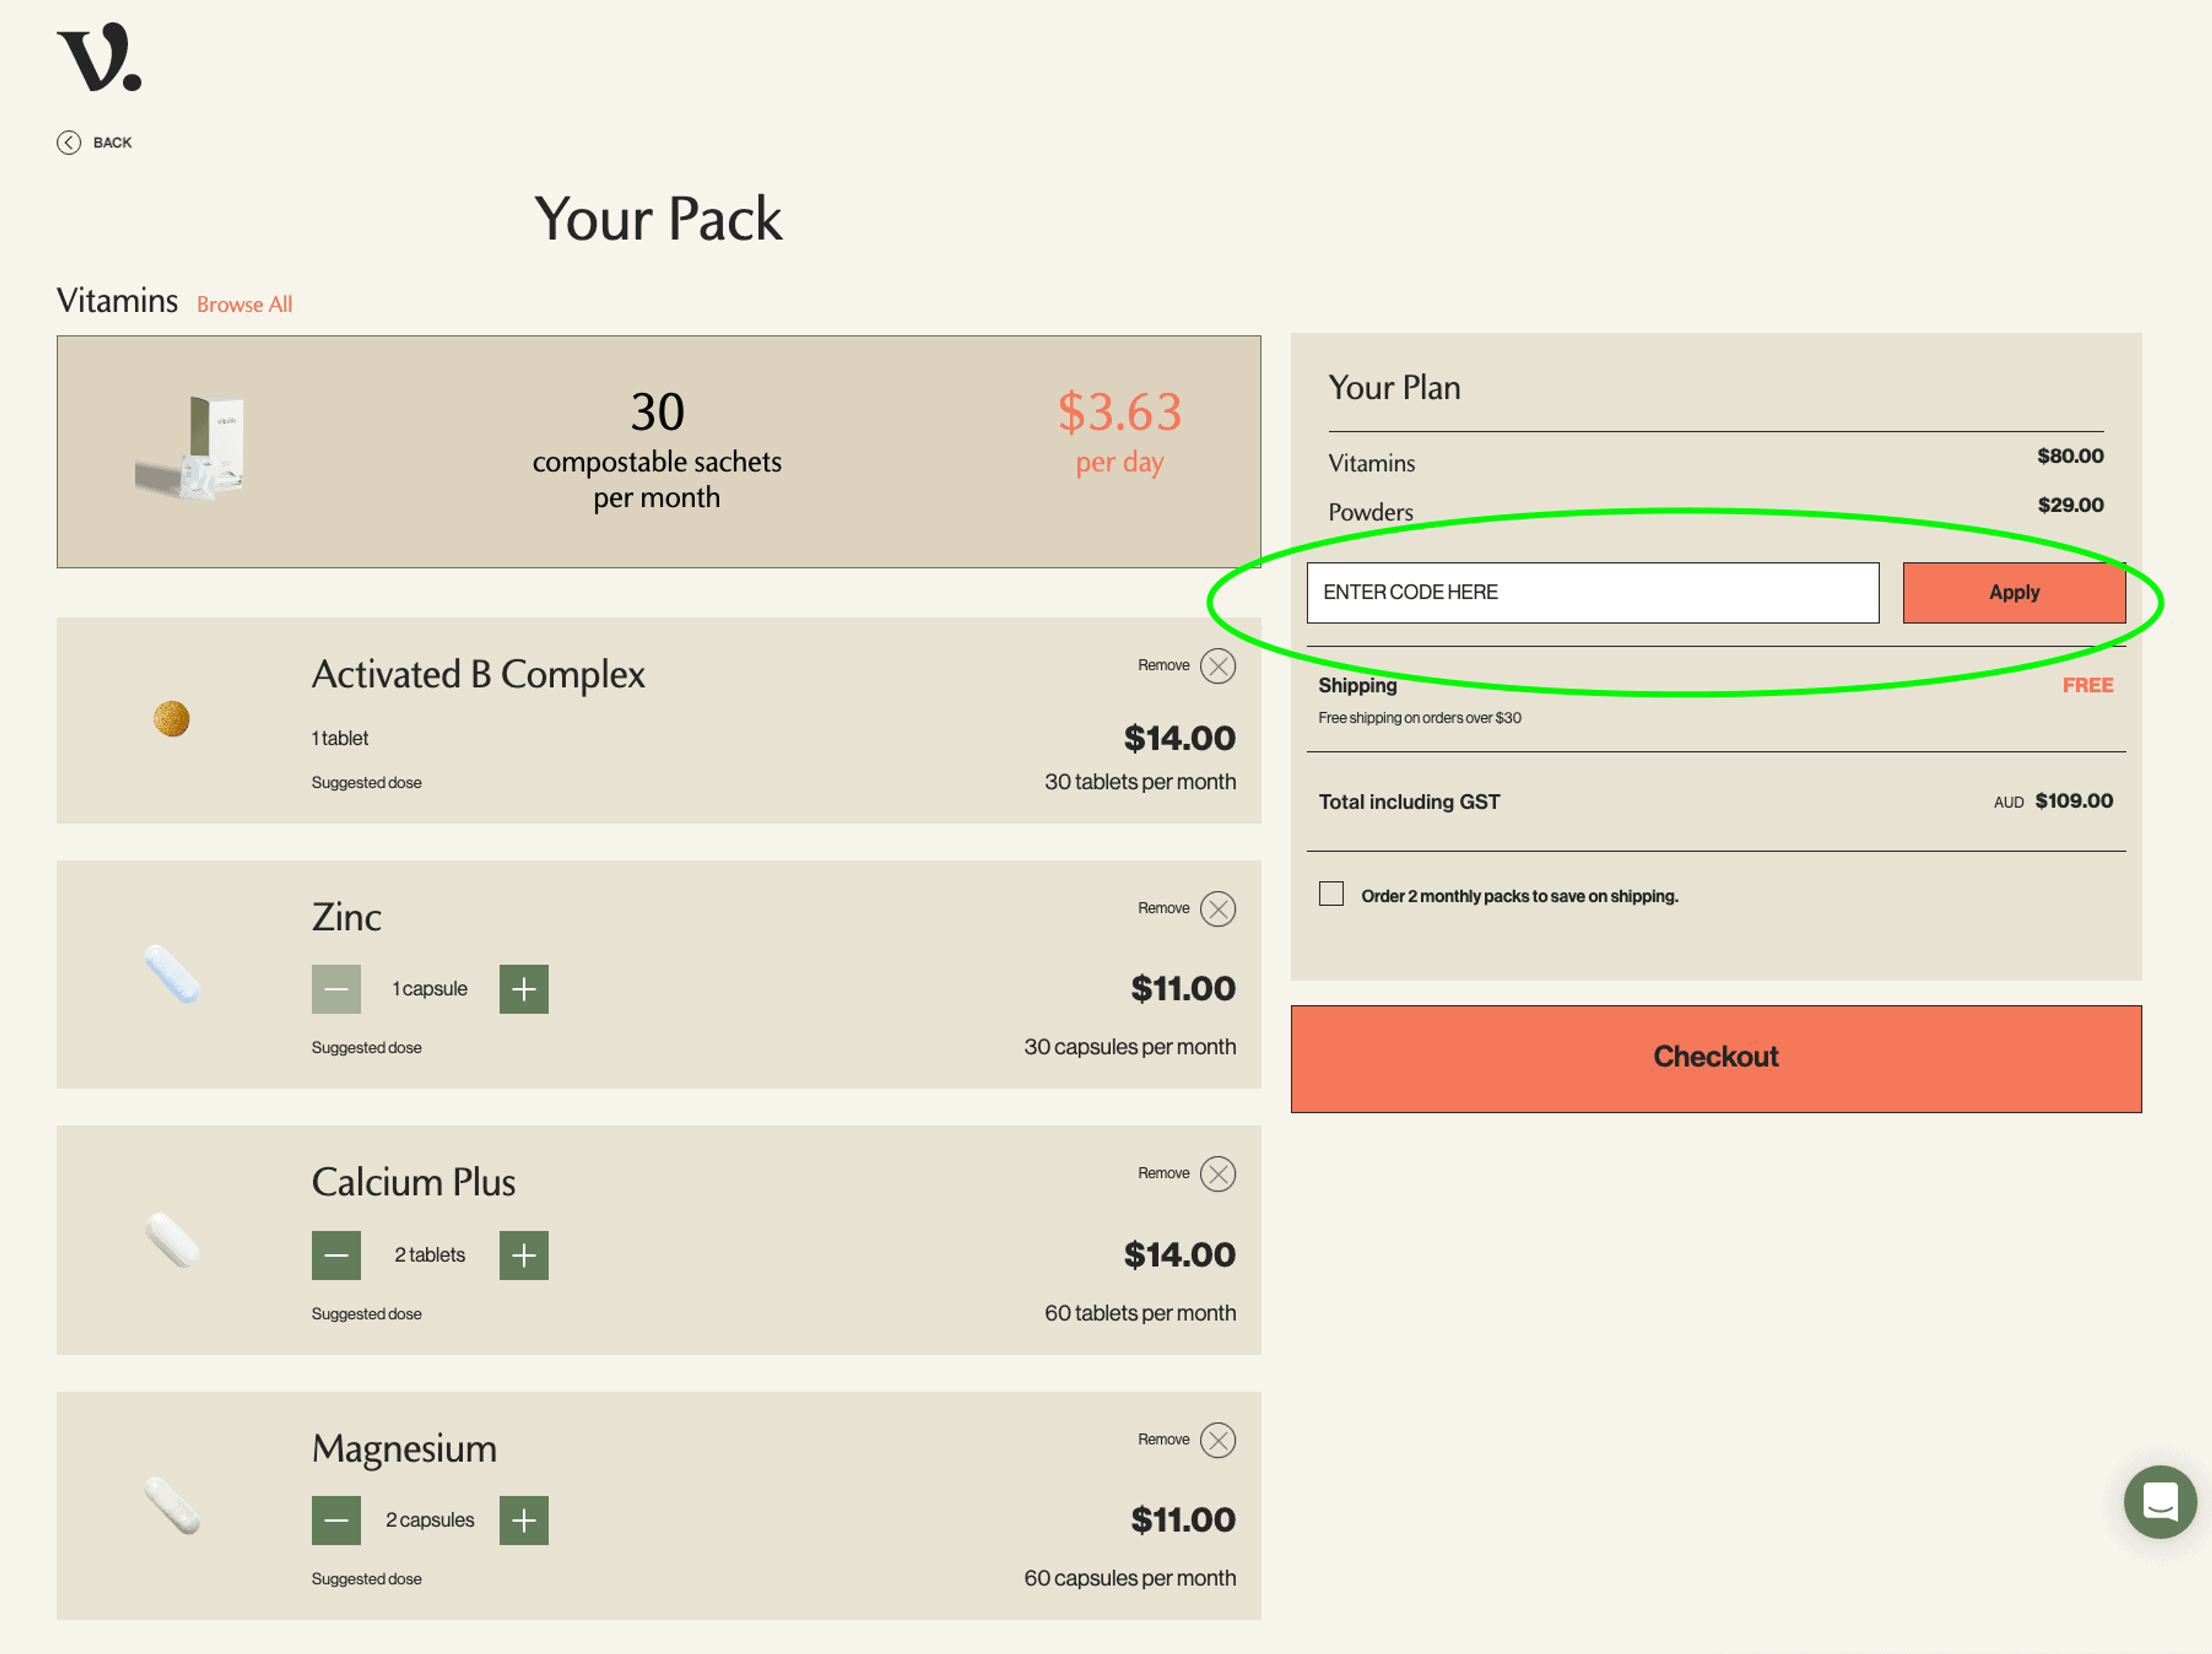Increase Magnesium capsules with plus
Viewport: 2212px width, 1654px height.
[524, 1520]
